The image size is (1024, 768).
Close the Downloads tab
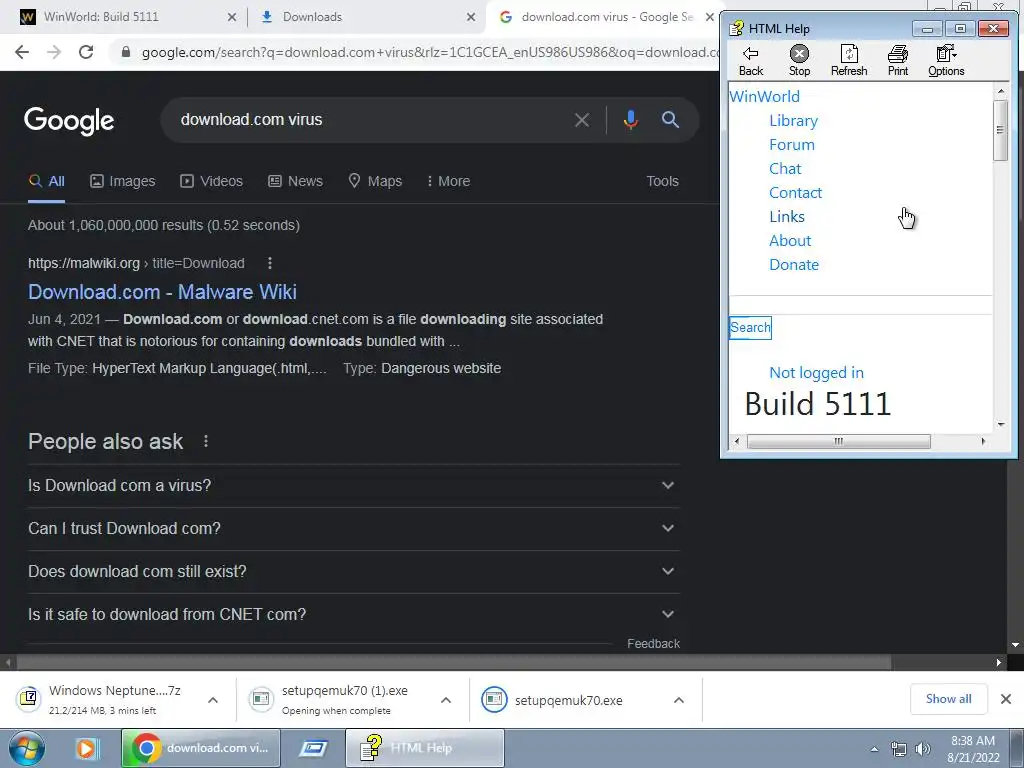point(471,17)
